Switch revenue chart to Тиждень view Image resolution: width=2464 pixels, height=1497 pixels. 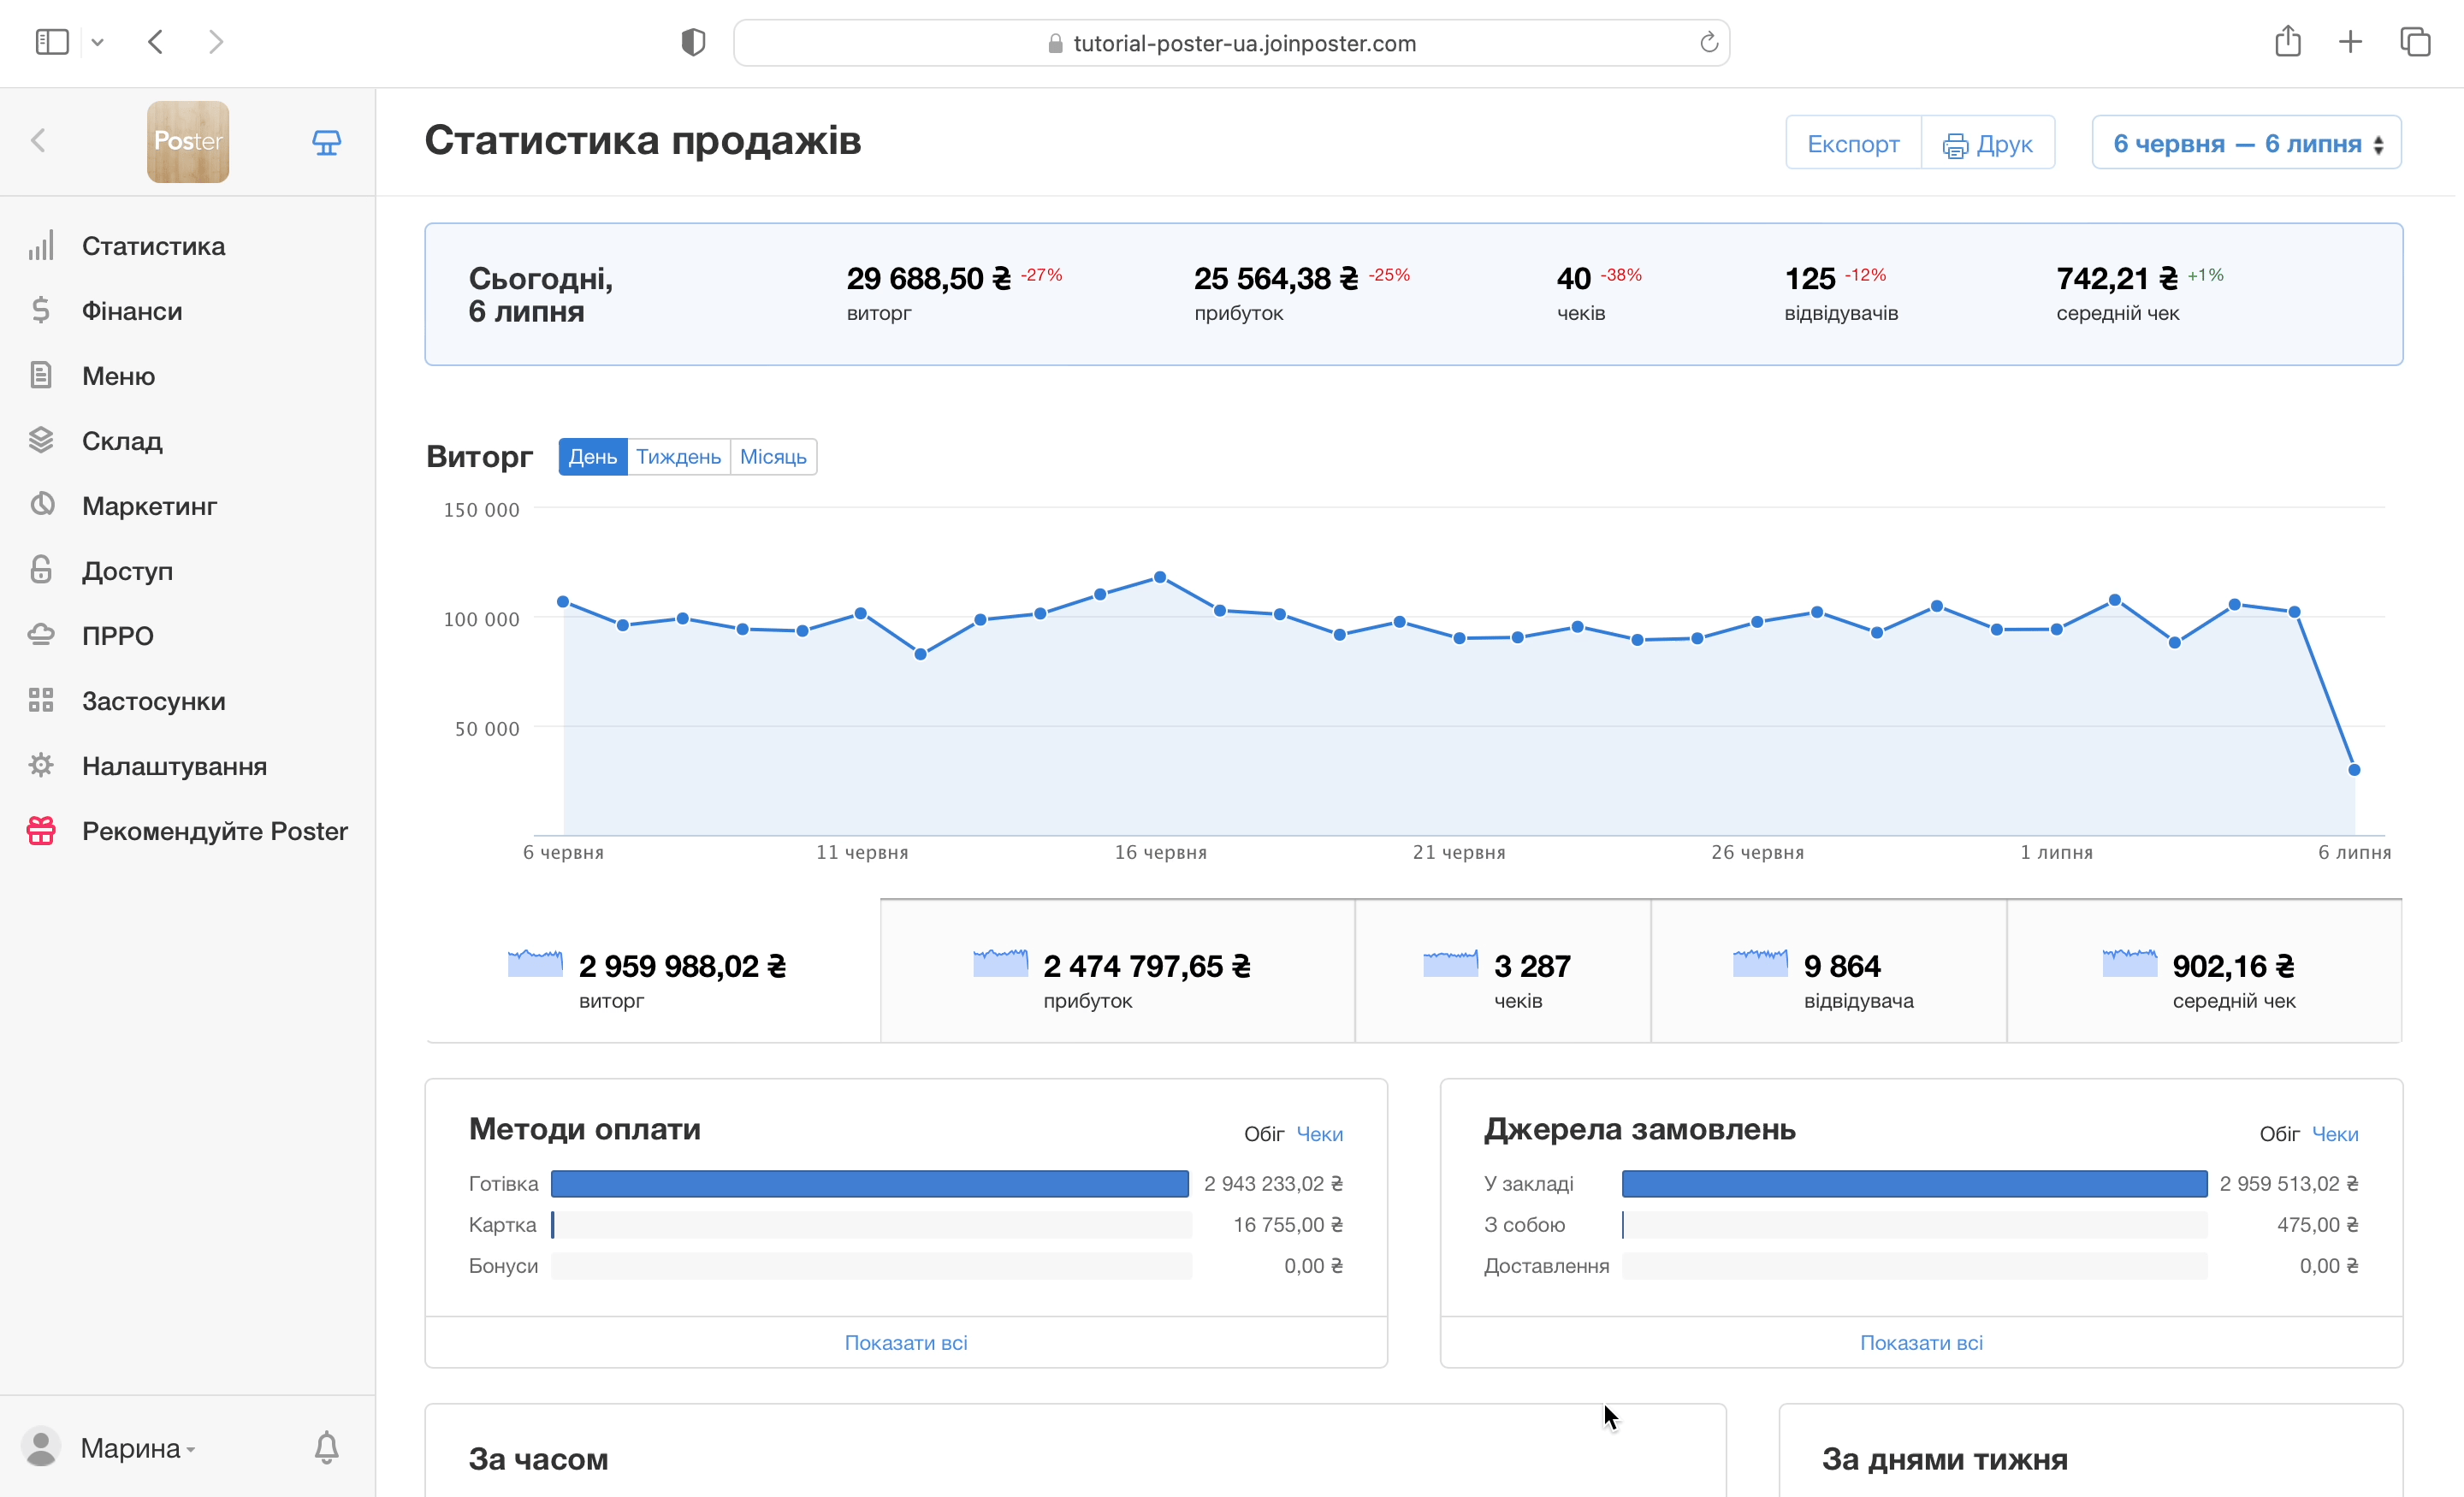click(x=678, y=457)
